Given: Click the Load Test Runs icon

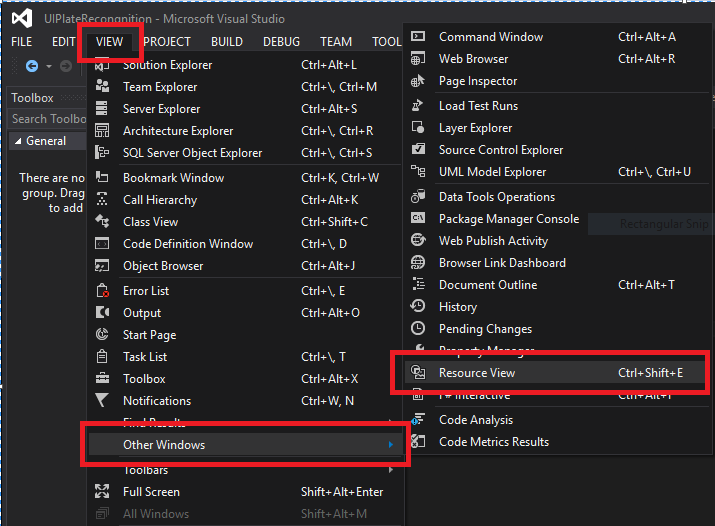Looking at the screenshot, I should click(x=417, y=106).
